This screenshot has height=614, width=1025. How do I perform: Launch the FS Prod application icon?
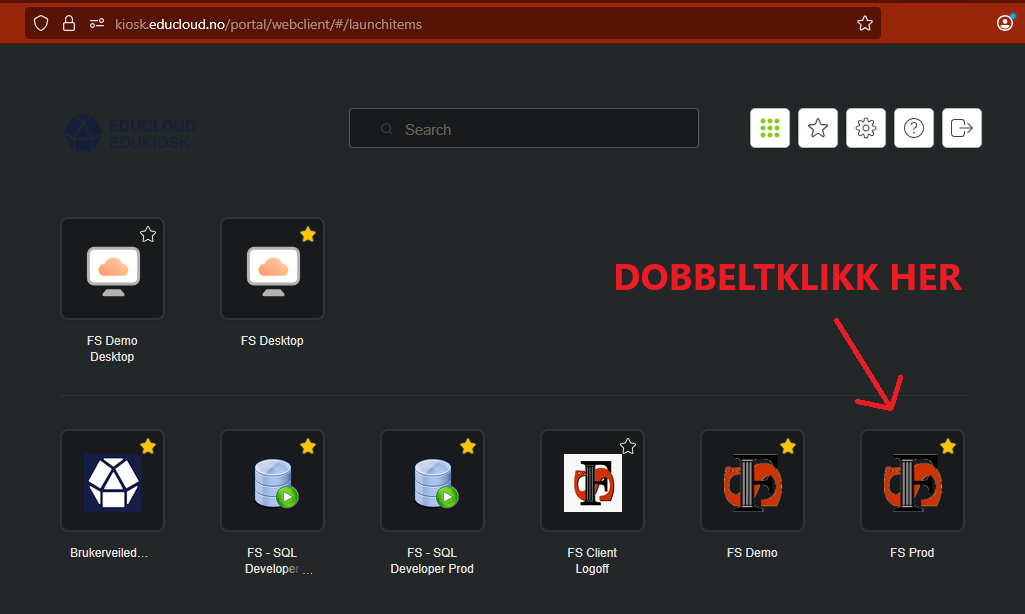pos(912,481)
